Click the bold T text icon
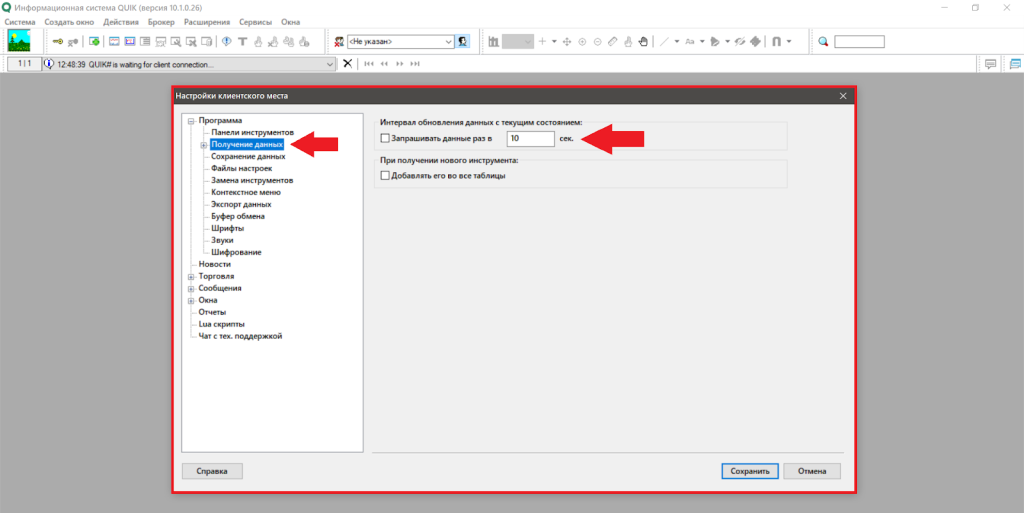Viewport: 1024px width, 513px height. point(242,42)
